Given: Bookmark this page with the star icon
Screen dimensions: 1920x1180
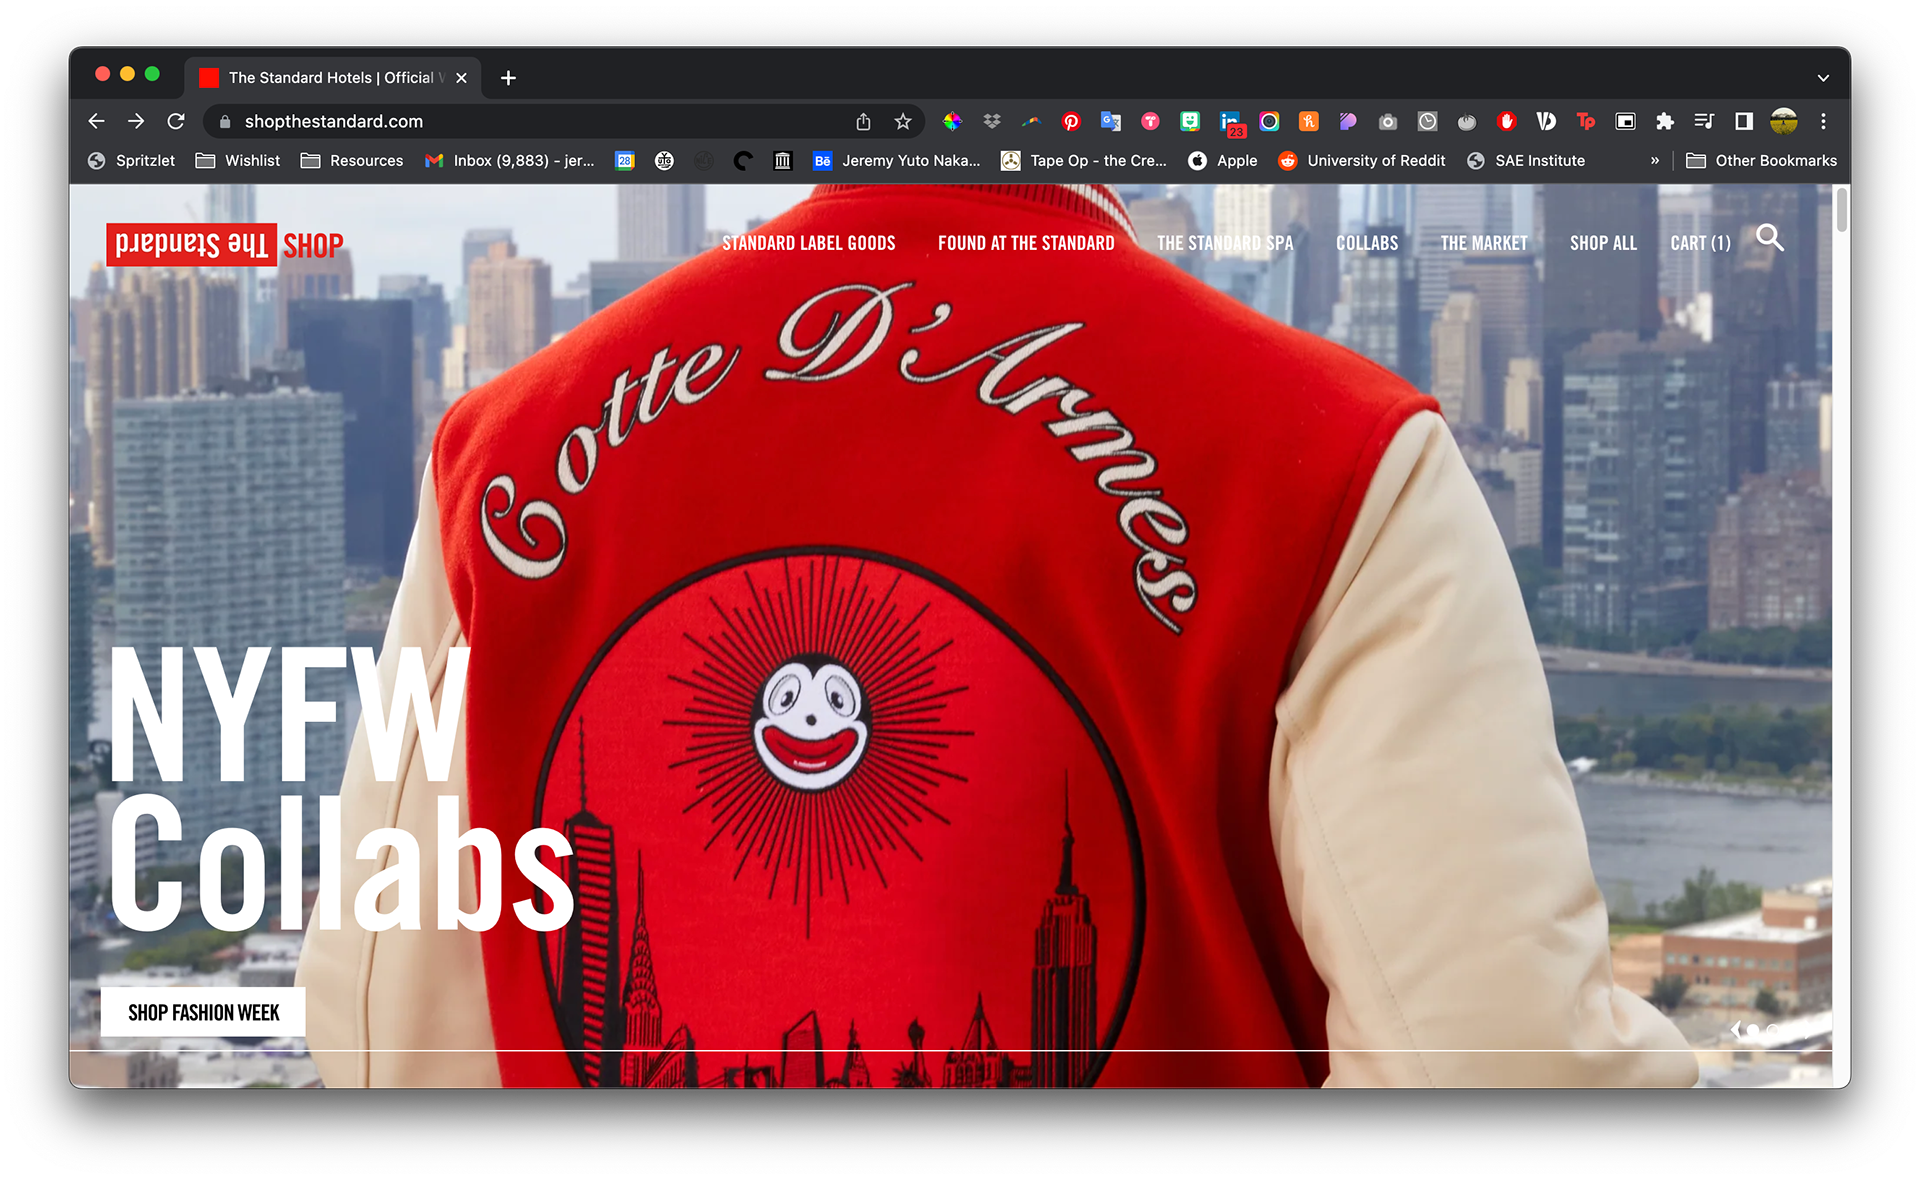Looking at the screenshot, I should coord(903,122).
